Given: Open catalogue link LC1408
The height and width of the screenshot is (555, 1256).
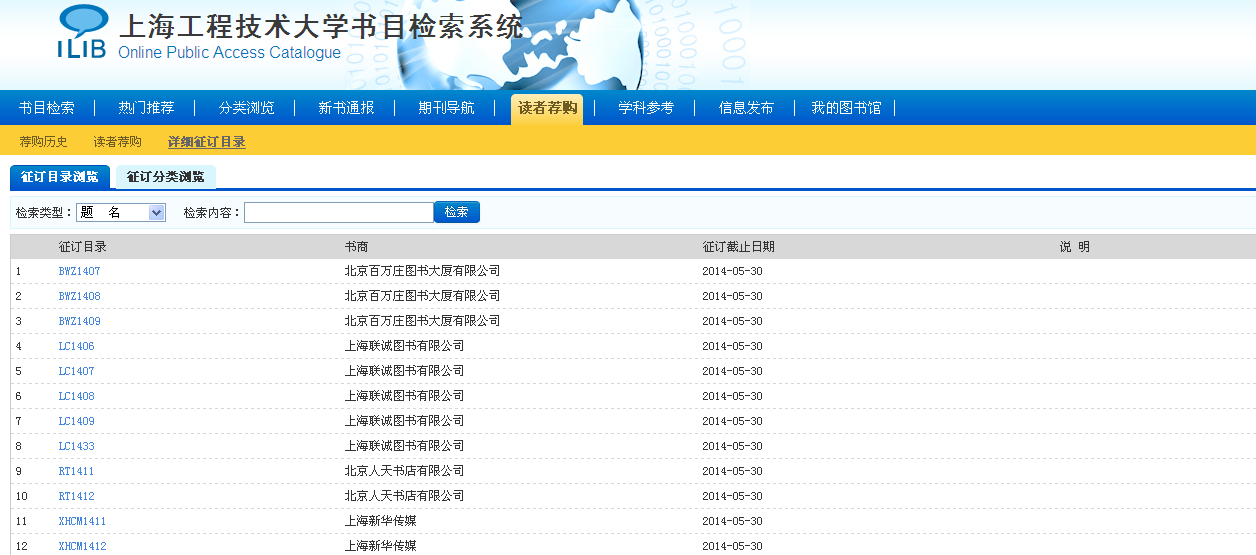Looking at the screenshot, I should pos(76,396).
